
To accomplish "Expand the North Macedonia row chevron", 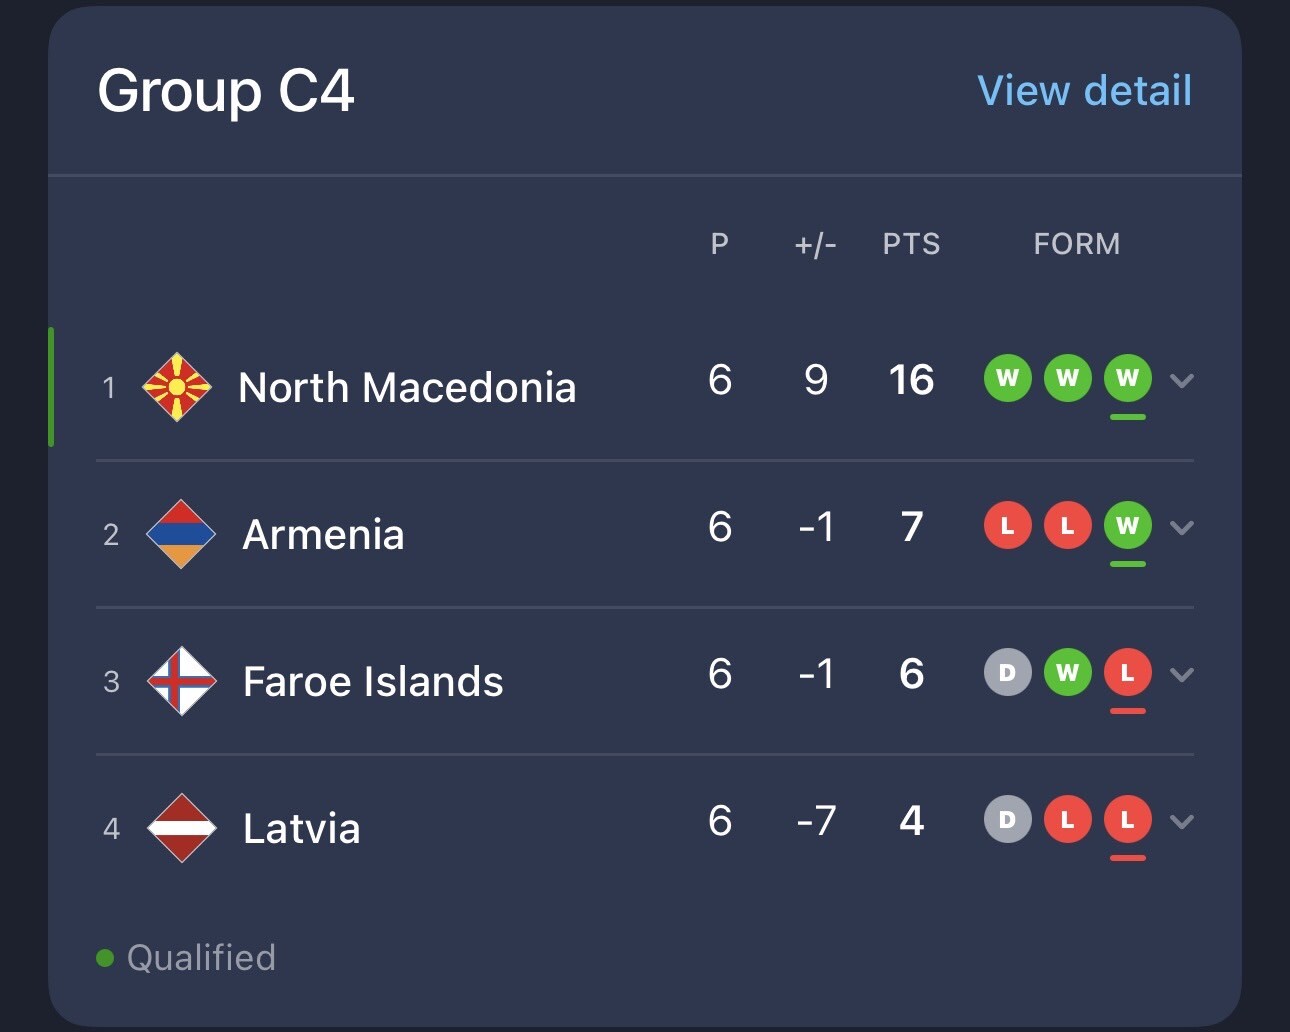I will point(1182,380).
